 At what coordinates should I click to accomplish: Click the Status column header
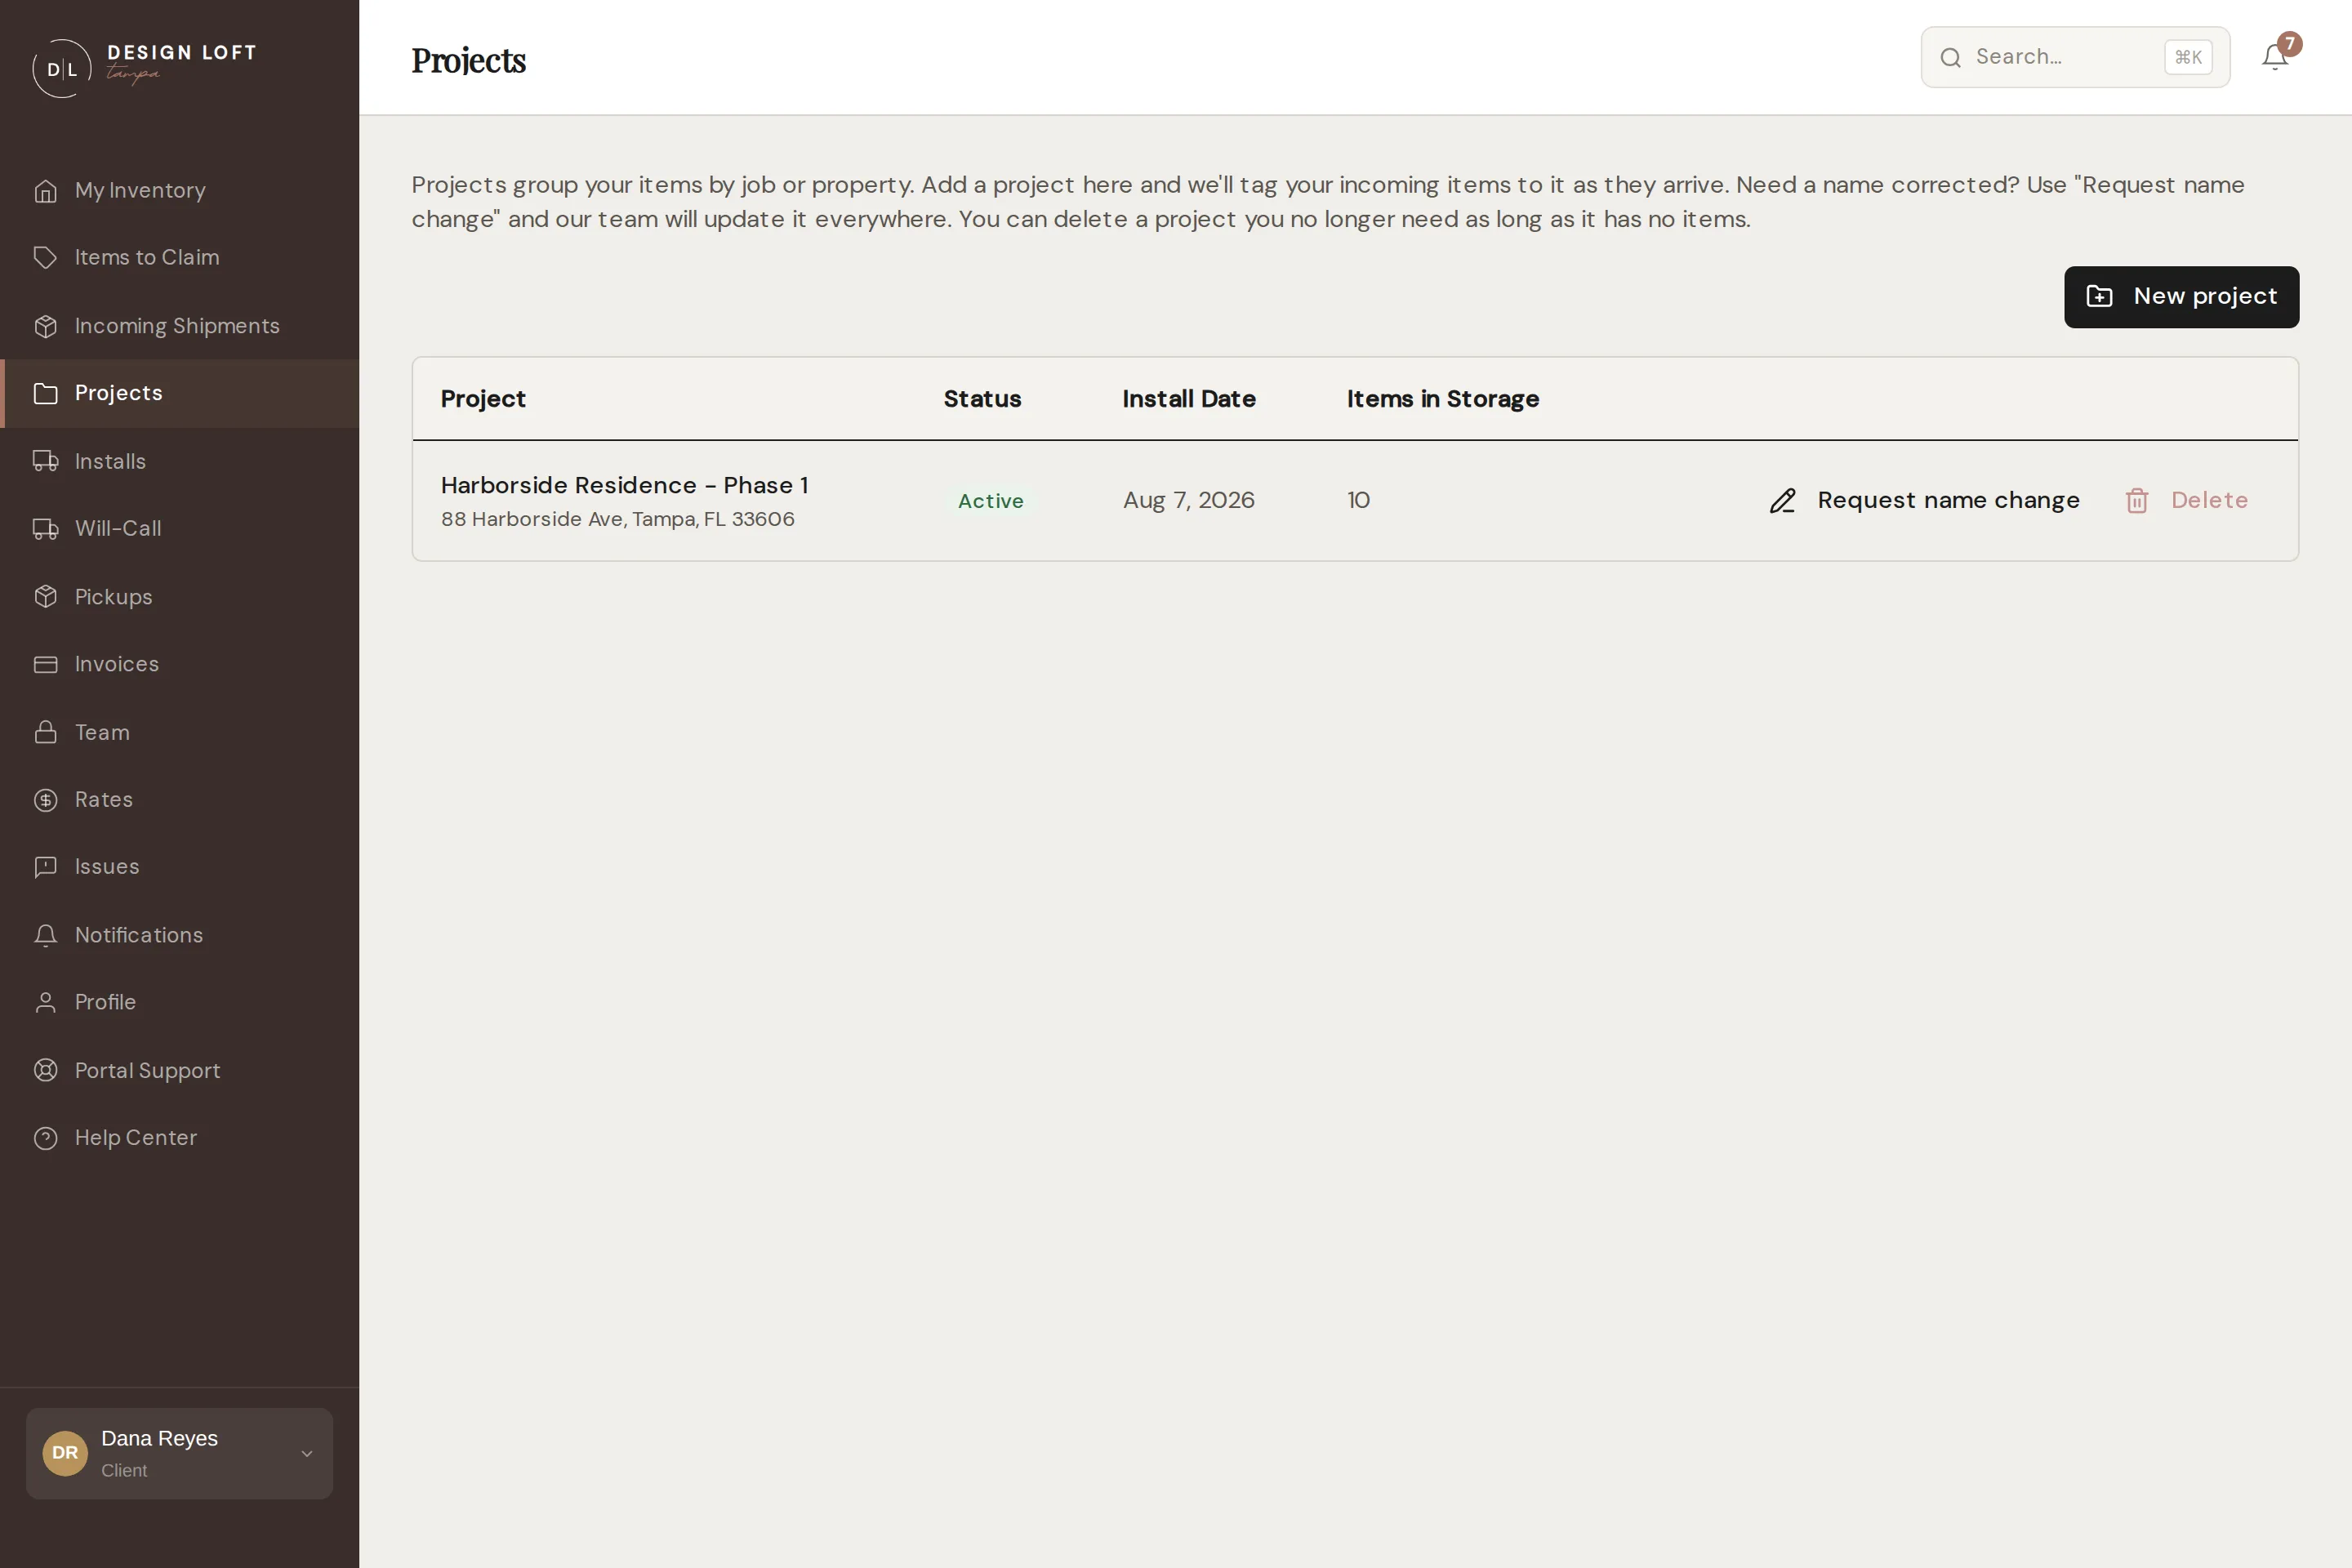[982, 399]
